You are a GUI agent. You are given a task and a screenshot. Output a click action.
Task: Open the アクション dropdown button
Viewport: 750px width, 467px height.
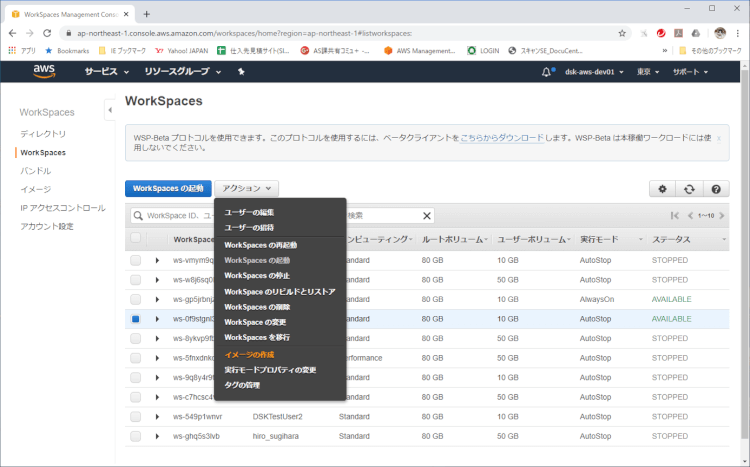click(246, 188)
